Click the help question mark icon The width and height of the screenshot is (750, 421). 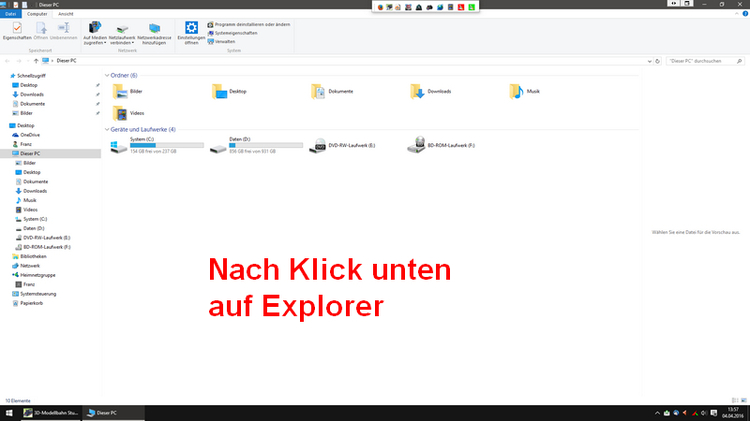744,15
